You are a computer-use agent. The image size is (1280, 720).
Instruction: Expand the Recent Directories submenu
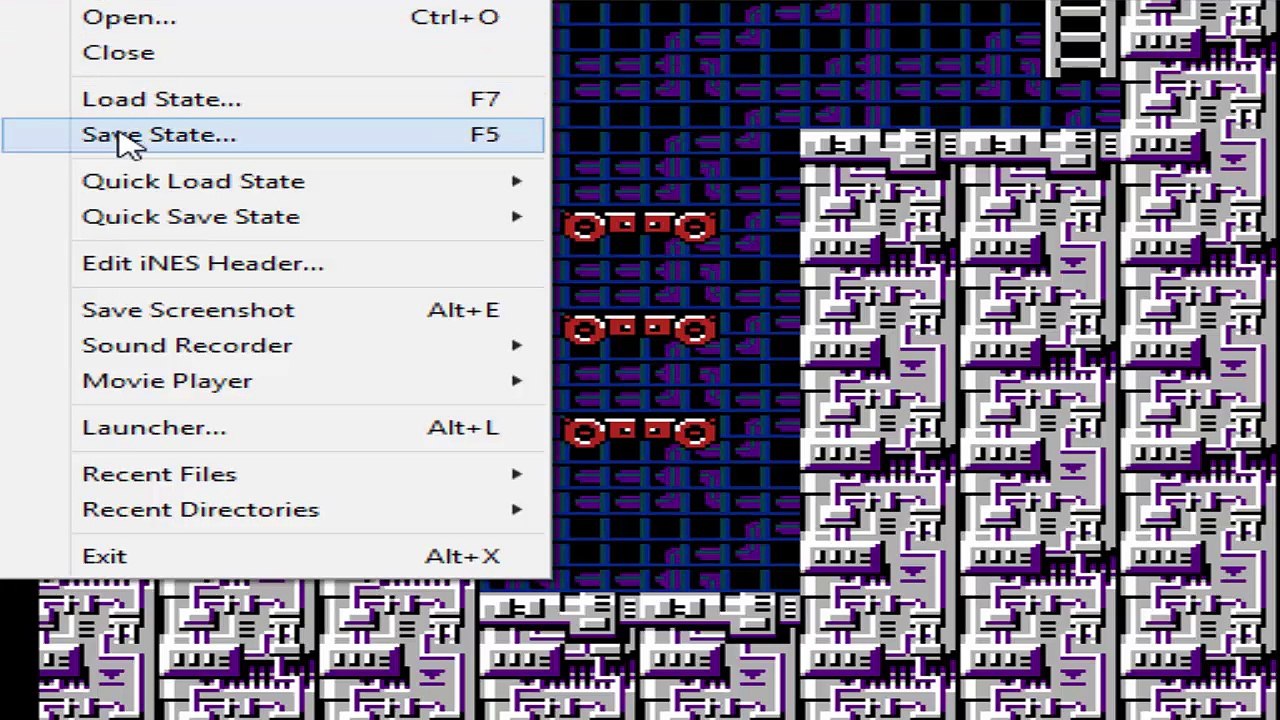[x=273, y=509]
